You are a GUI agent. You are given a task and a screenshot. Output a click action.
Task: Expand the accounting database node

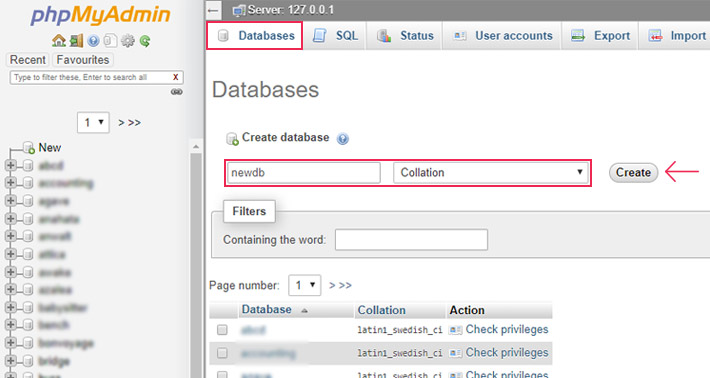[x=10, y=183]
